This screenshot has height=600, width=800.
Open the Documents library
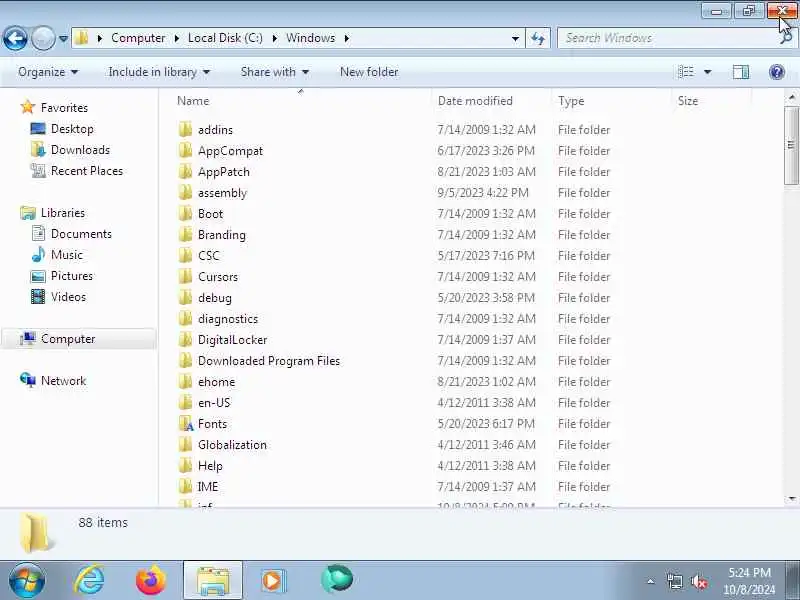[x=81, y=234]
